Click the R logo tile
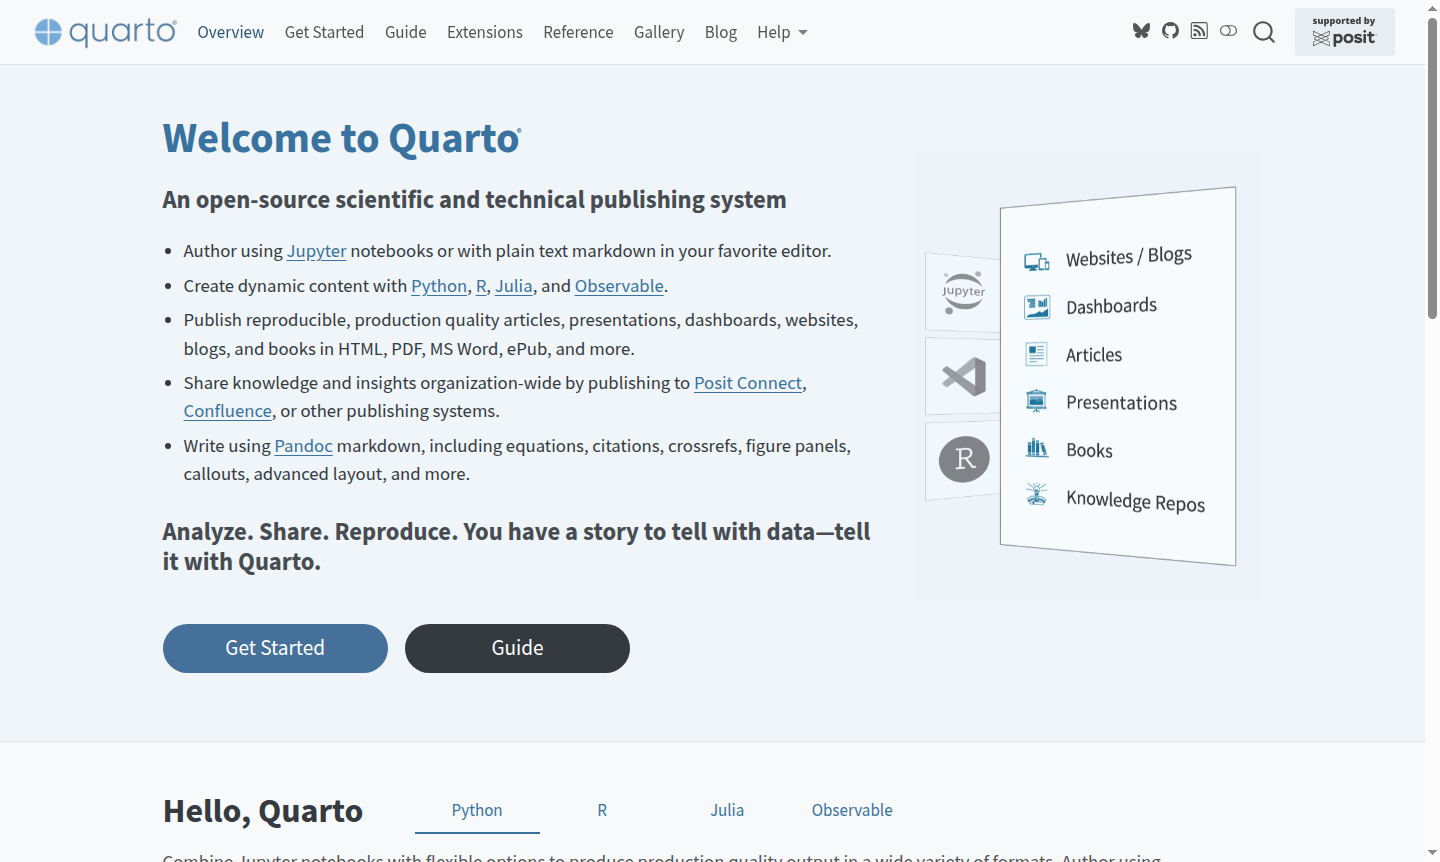The image size is (1440, 862). click(x=964, y=459)
